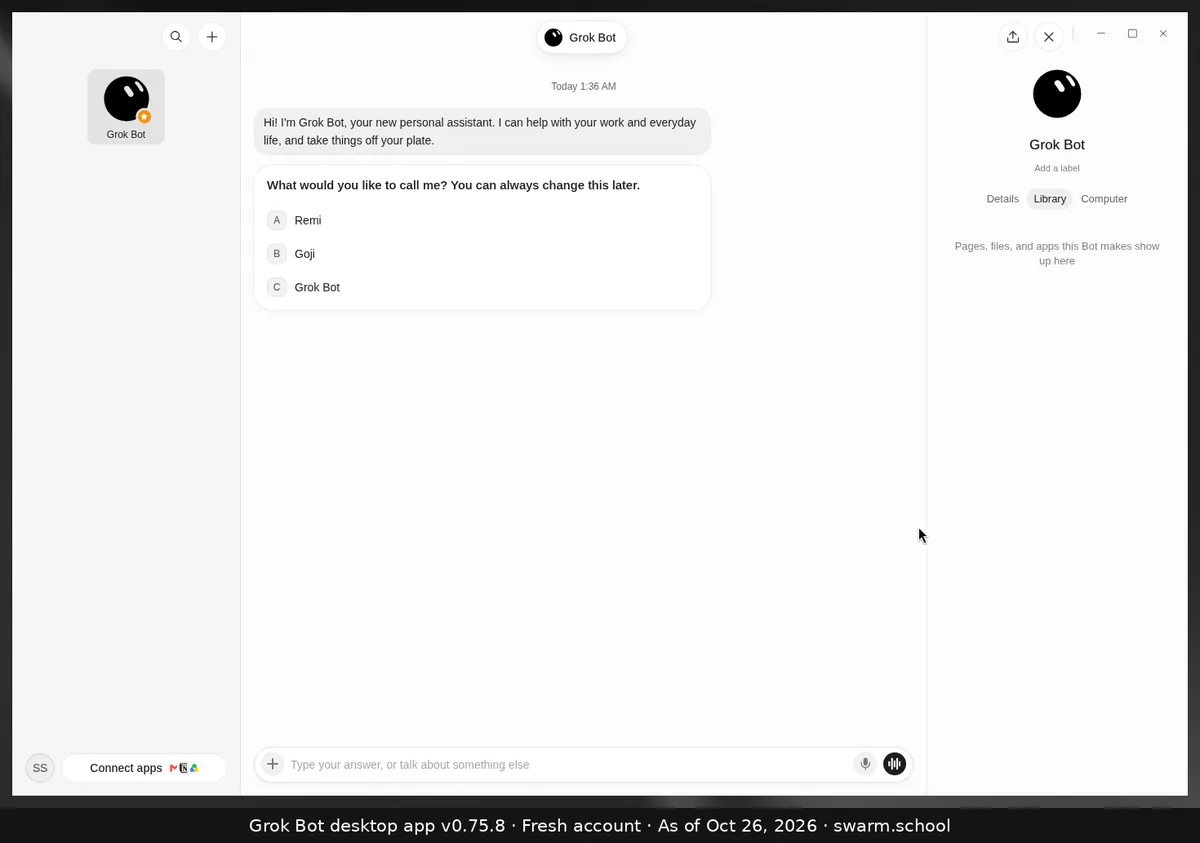Activate the microphone dictation icon
The image size is (1200, 843).
pyautogui.click(x=865, y=764)
